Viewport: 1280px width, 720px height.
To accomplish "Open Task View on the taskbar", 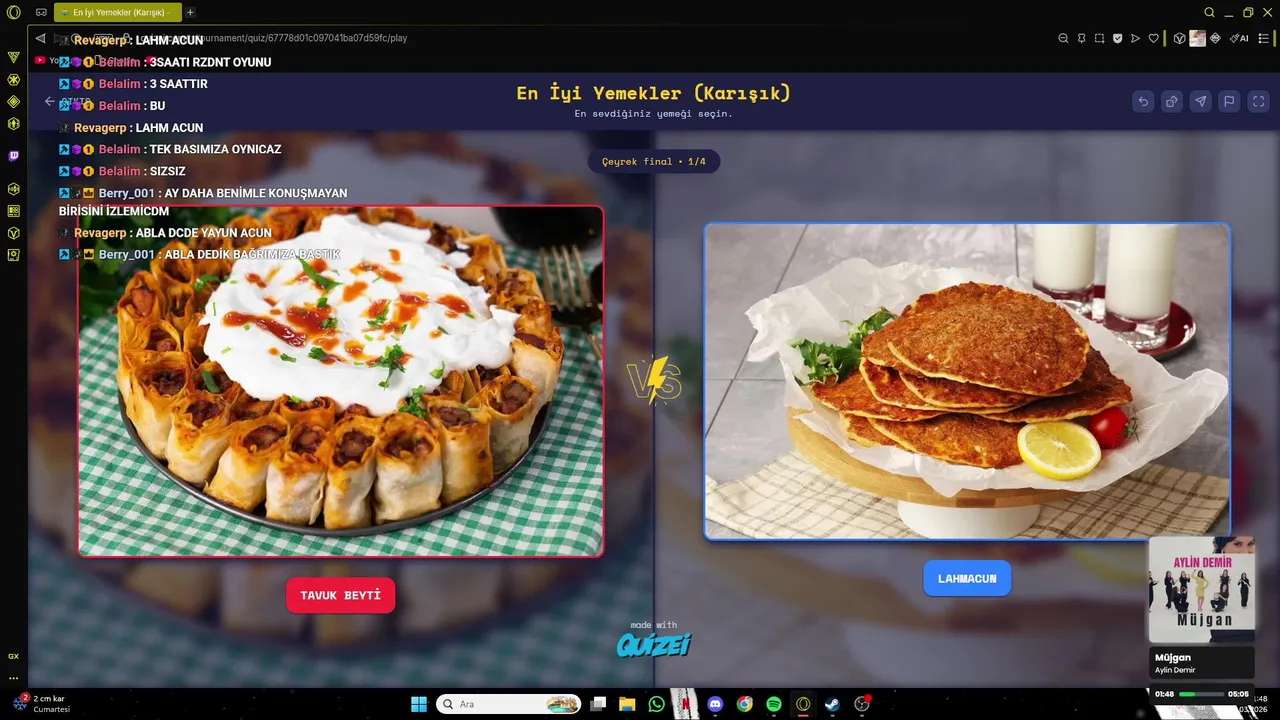I will pyautogui.click(x=598, y=704).
